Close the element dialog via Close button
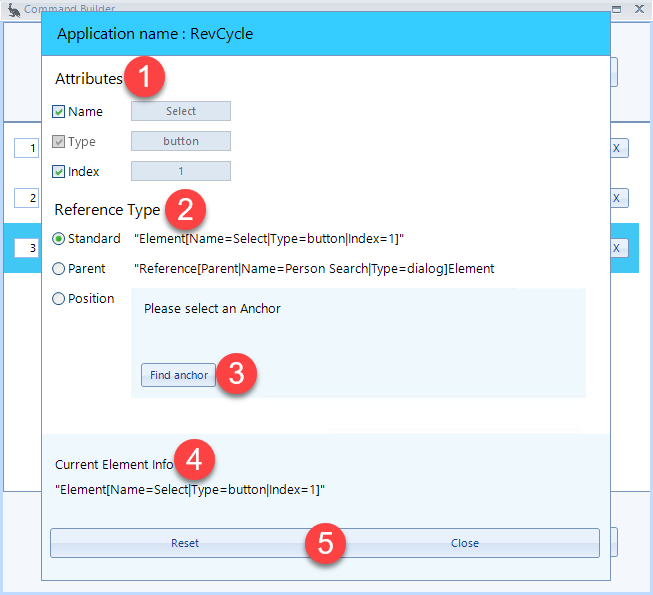Image resolution: width=653 pixels, height=595 pixels. tap(465, 543)
